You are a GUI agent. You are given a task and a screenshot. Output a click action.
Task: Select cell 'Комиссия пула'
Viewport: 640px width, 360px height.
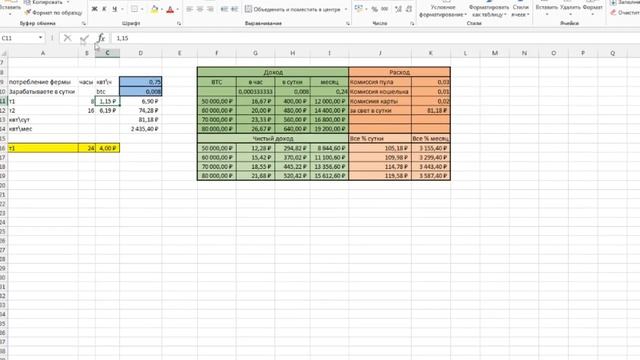pyautogui.click(x=380, y=82)
